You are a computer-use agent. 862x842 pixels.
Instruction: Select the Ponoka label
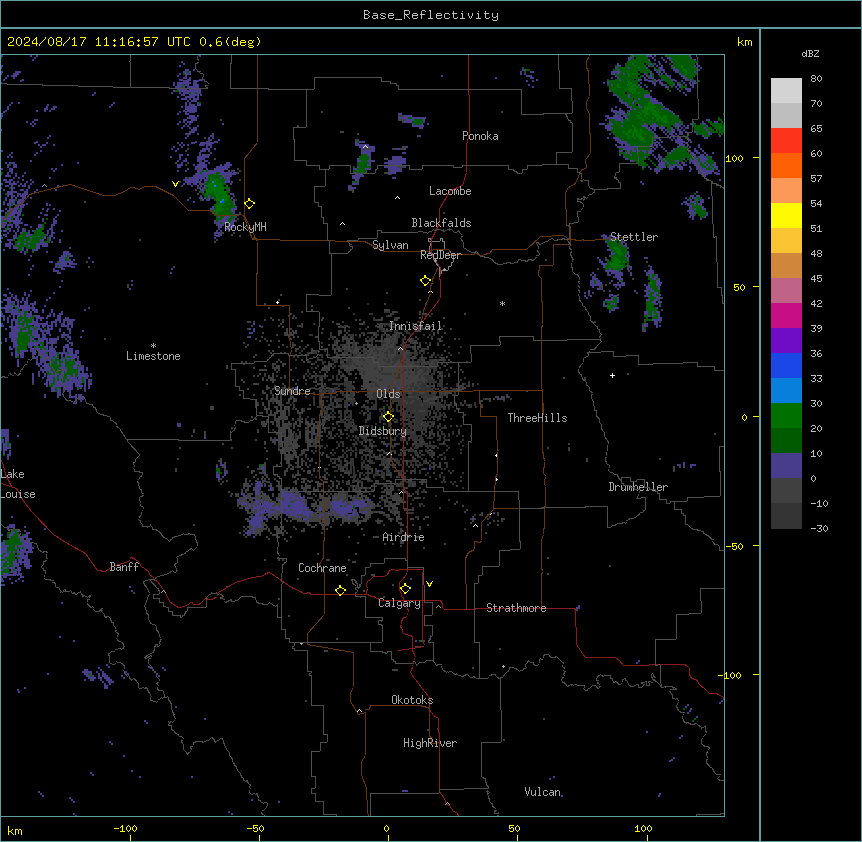[x=480, y=136]
